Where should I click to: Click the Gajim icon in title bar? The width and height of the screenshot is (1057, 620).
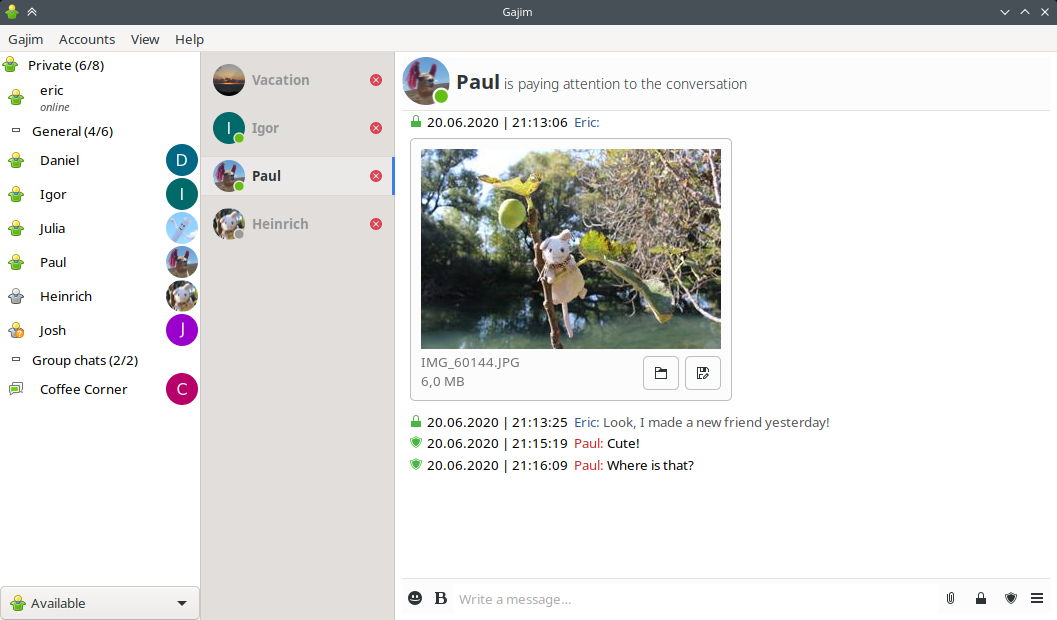11,11
